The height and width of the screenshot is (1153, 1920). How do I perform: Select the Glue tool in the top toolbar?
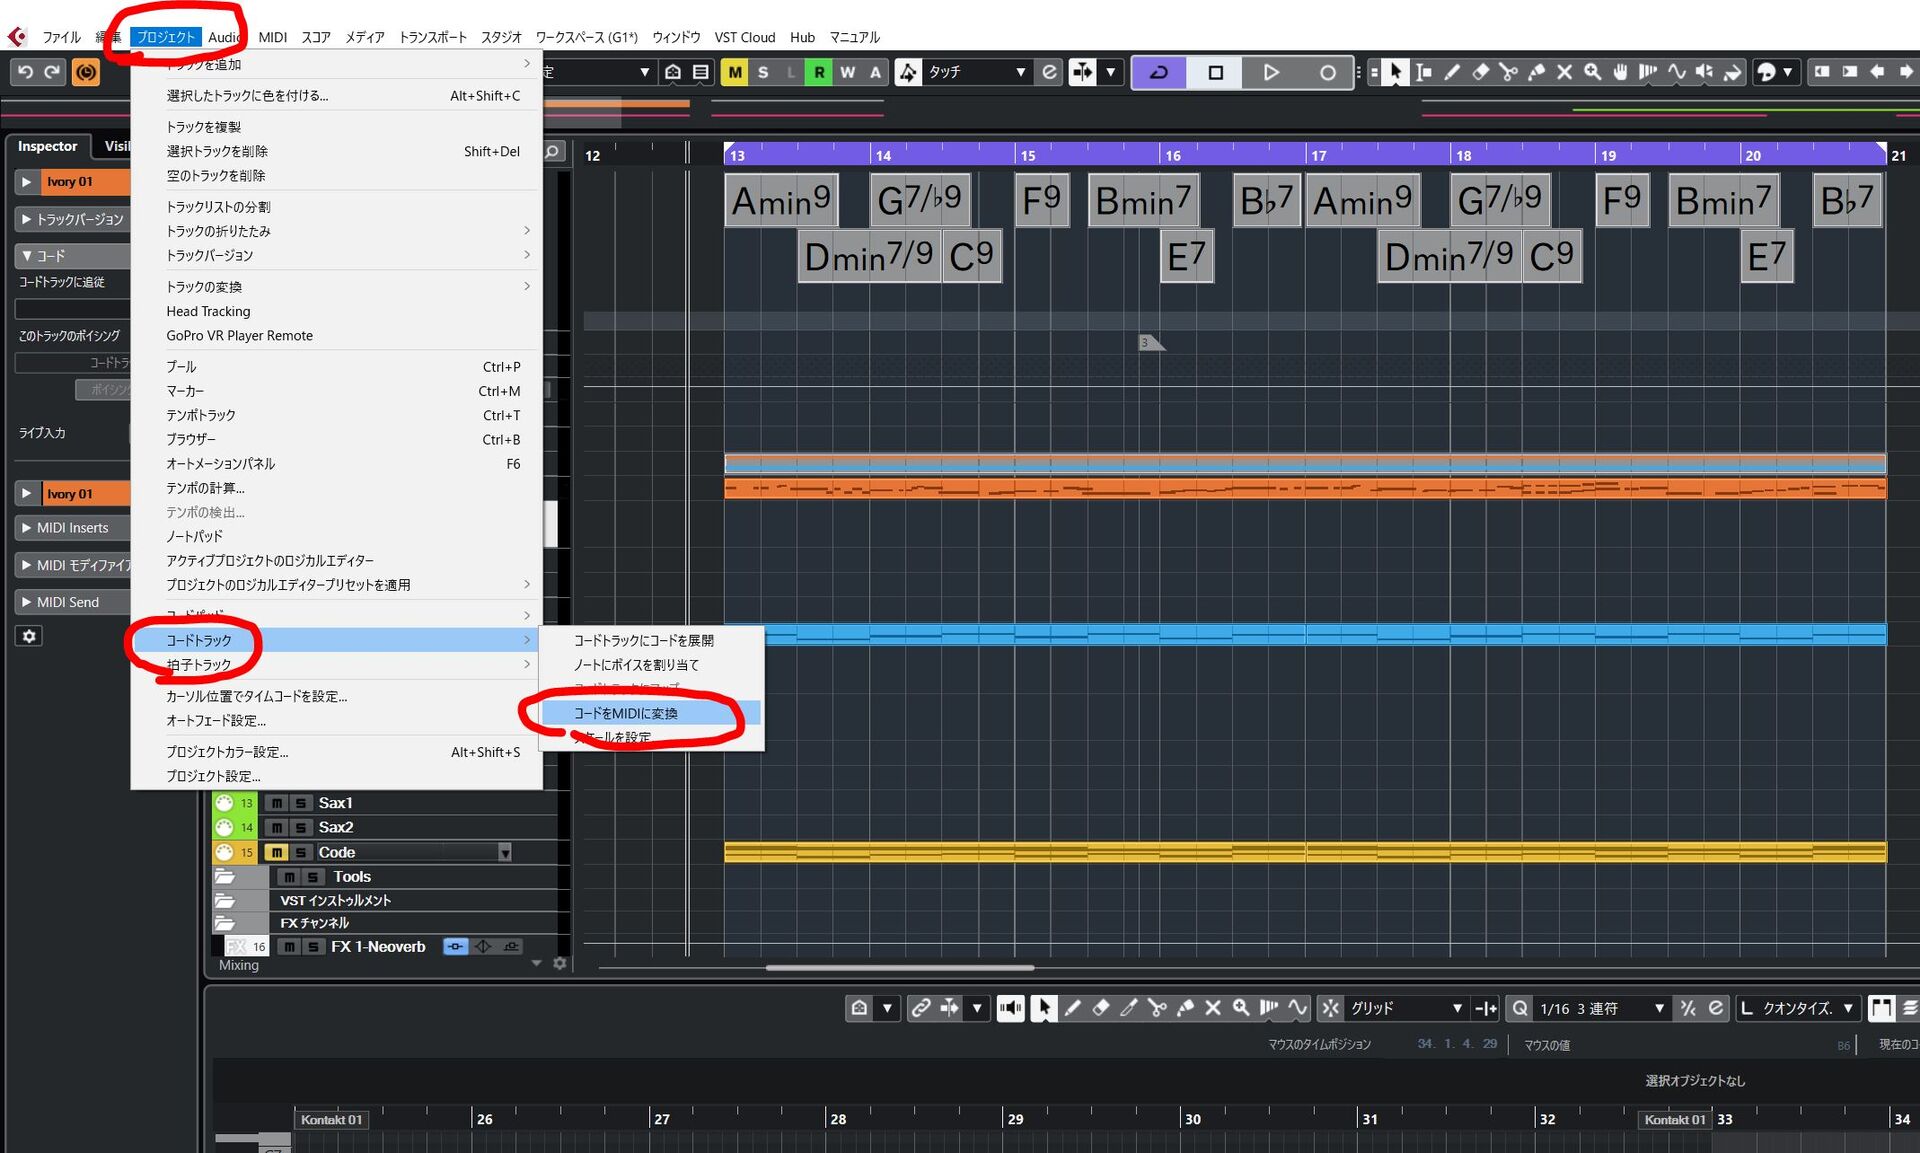click(x=1536, y=72)
